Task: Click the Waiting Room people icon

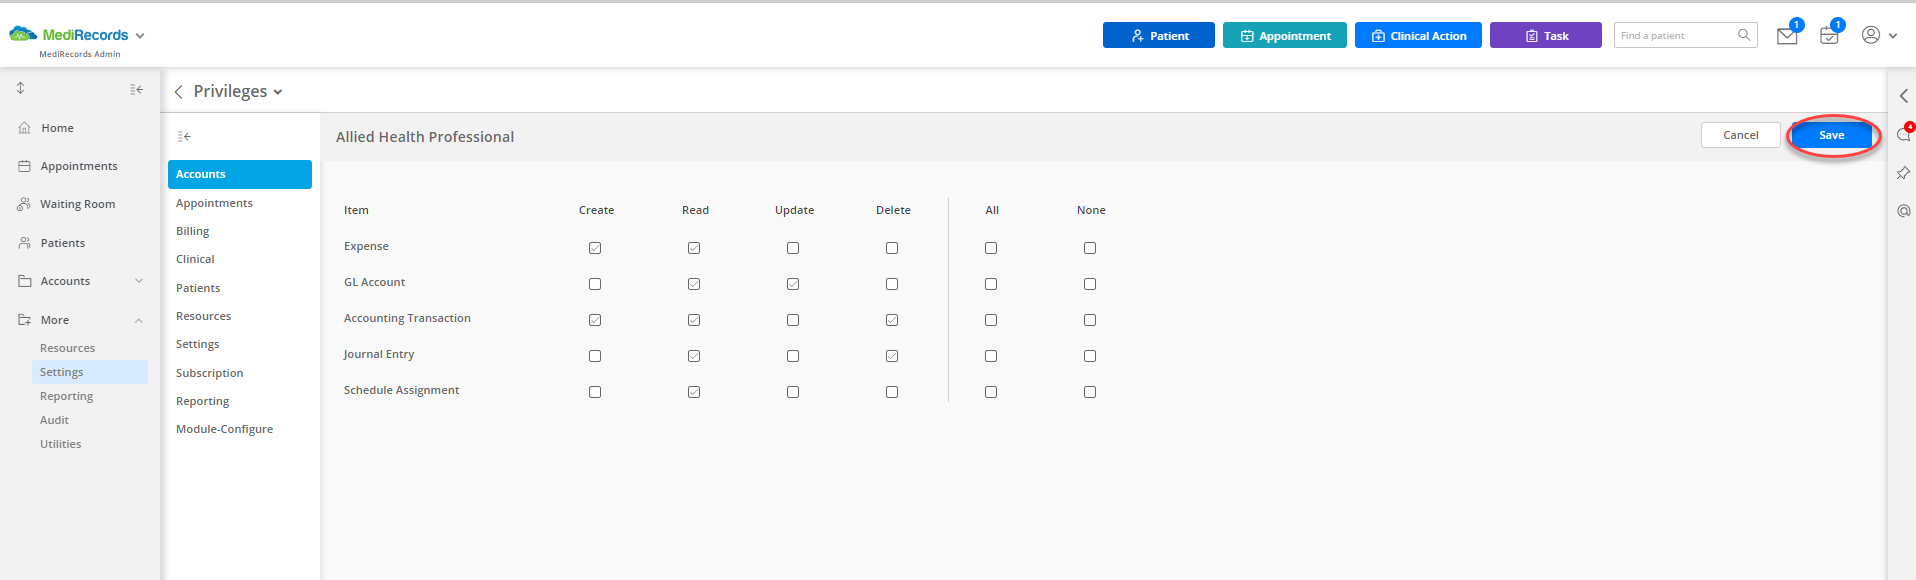Action: (24, 204)
